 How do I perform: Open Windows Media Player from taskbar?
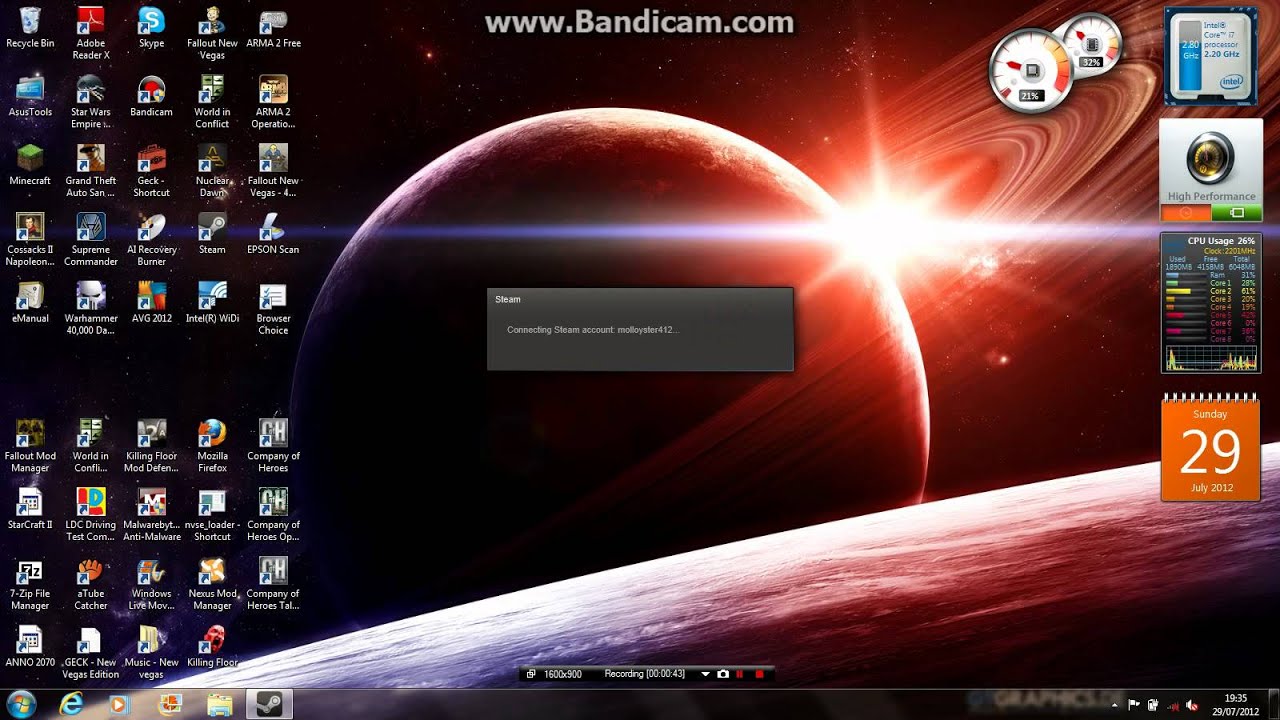tap(120, 704)
